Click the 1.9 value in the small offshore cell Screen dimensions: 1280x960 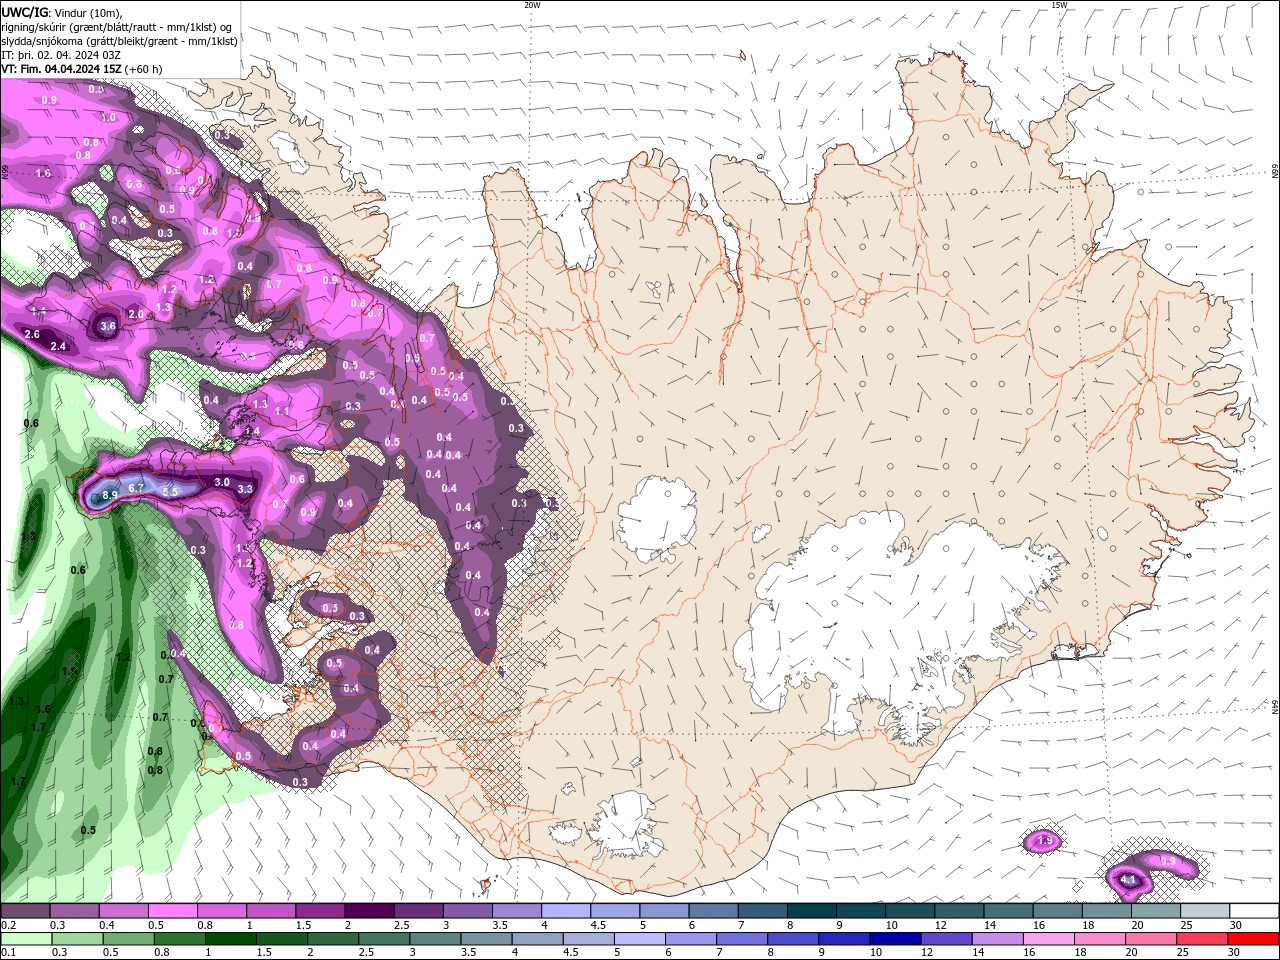[1046, 841]
